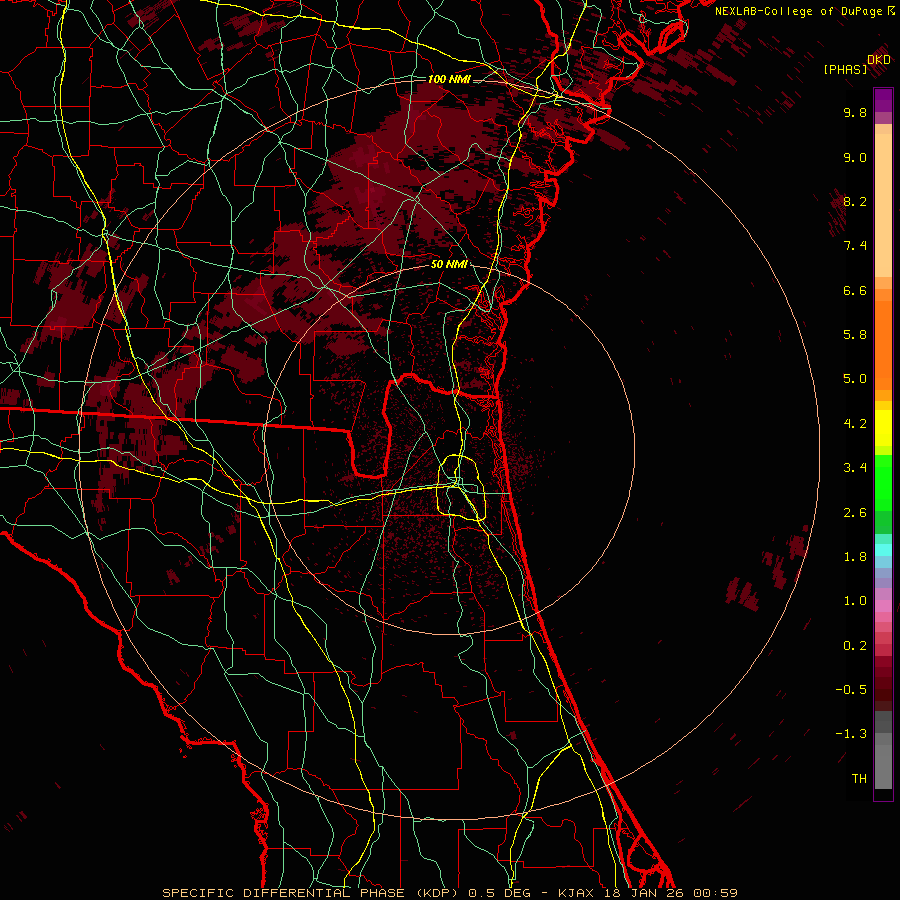Click the 5.0 legend value
This screenshot has width=900, height=900.
pyautogui.click(x=855, y=379)
